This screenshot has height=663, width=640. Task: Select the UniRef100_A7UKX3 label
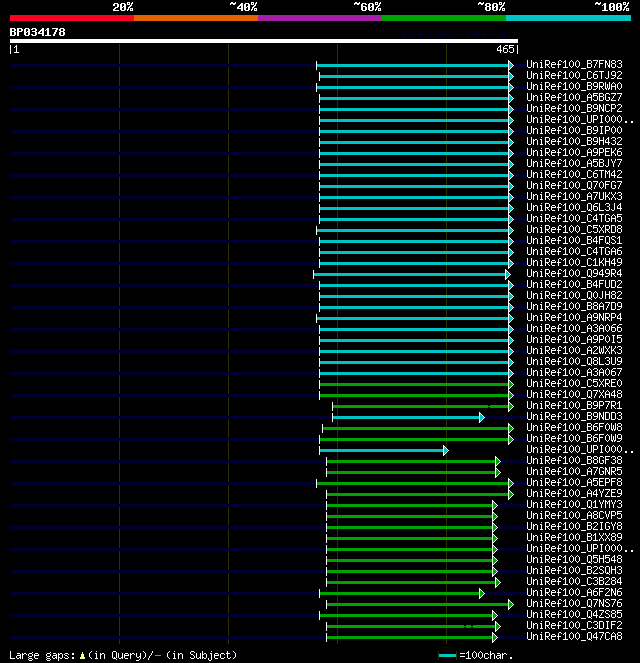click(x=574, y=196)
